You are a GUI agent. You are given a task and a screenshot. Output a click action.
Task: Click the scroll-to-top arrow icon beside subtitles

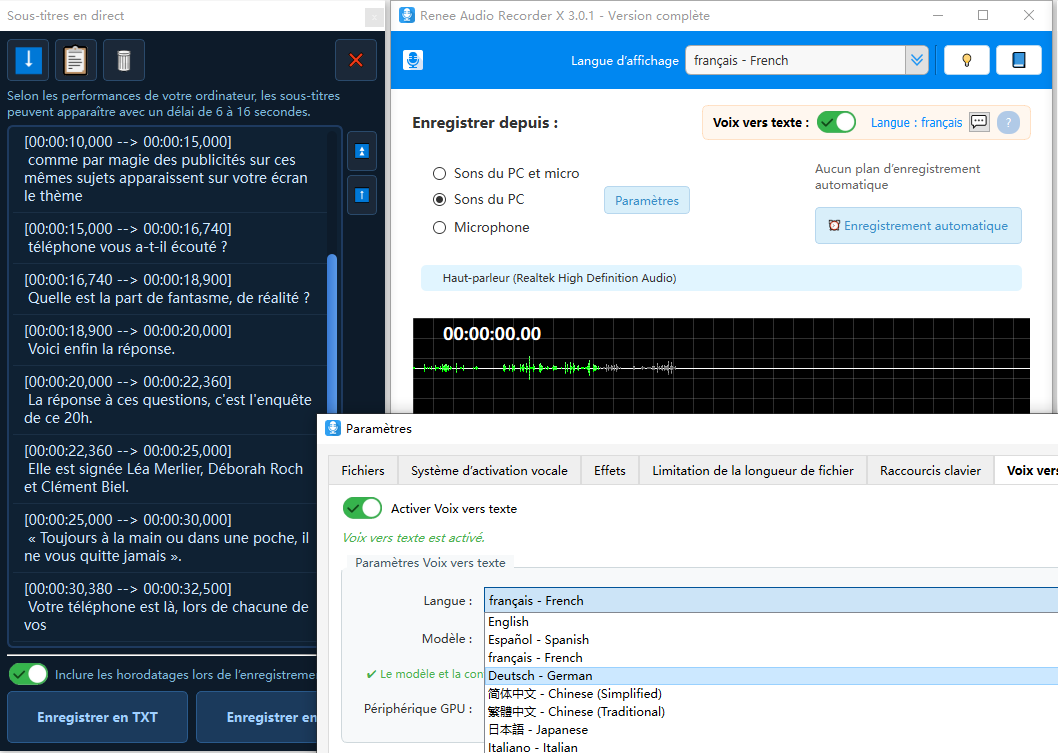tap(362, 151)
